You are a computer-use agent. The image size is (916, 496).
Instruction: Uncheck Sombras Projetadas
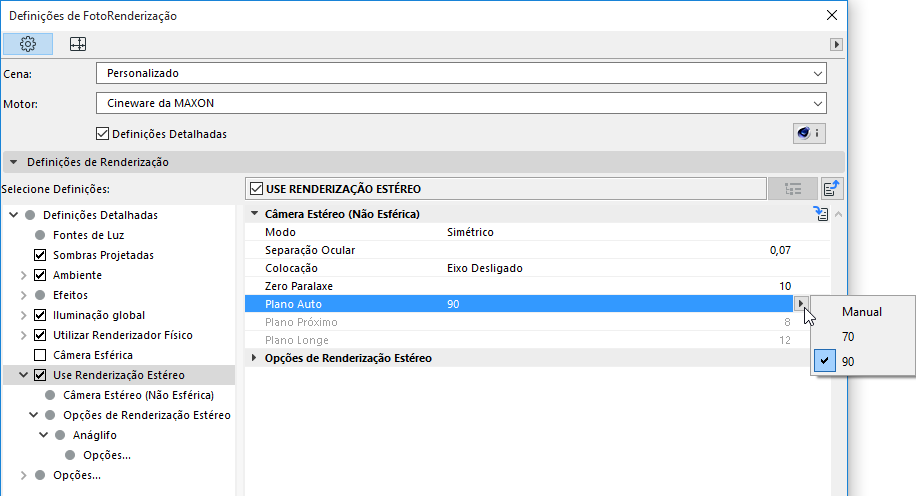click(x=40, y=255)
